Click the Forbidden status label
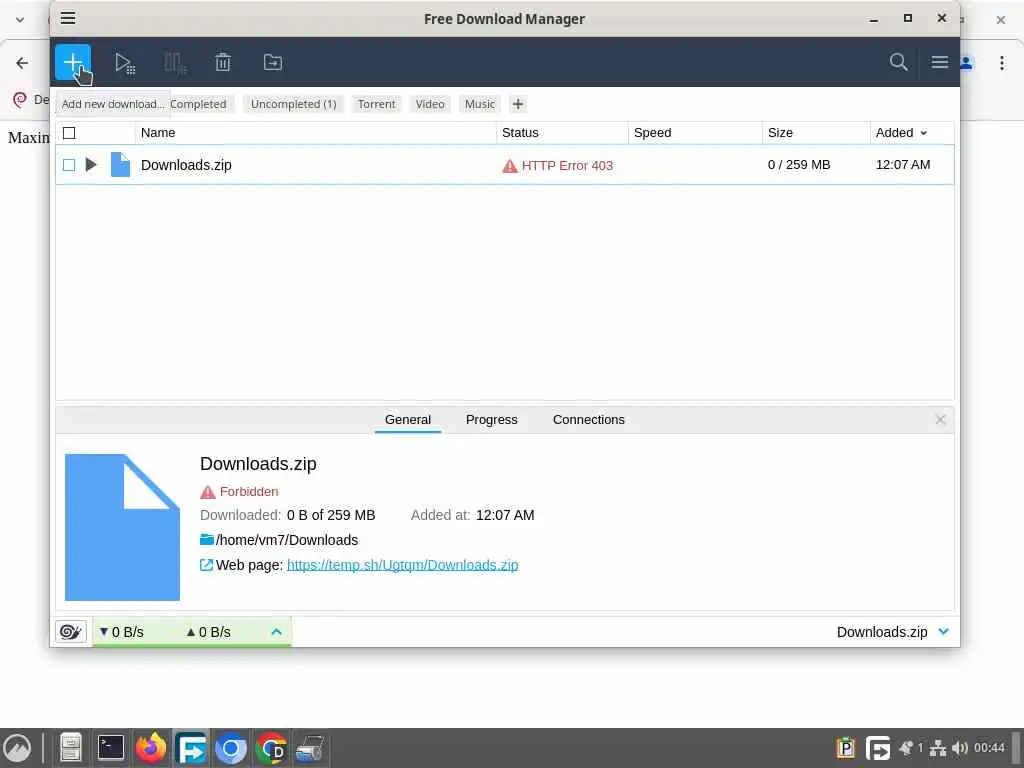 pyautogui.click(x=249, y=492)
